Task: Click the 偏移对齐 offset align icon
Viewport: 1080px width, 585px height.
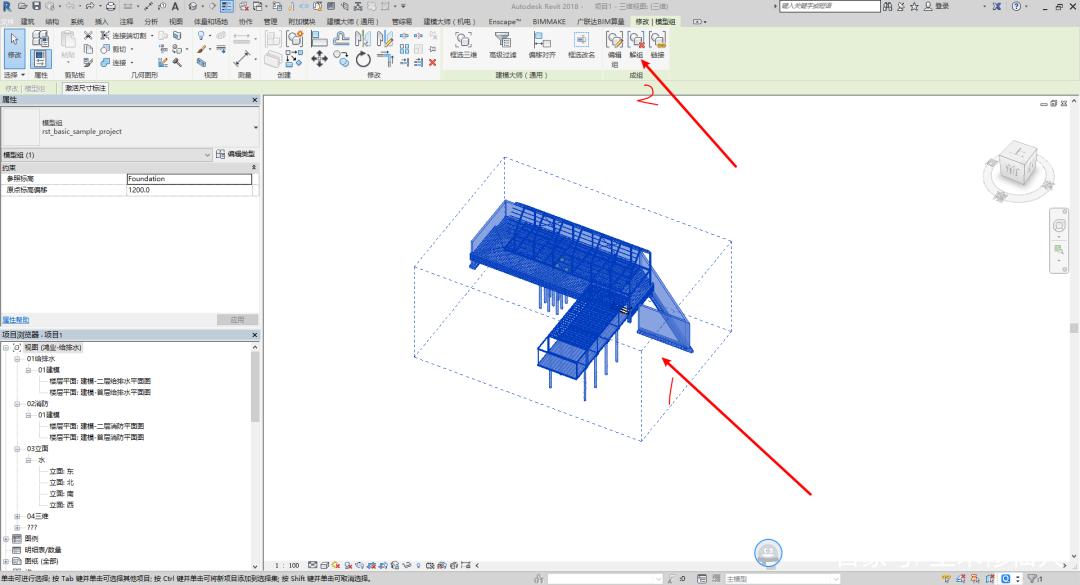Action: (541, 41)
